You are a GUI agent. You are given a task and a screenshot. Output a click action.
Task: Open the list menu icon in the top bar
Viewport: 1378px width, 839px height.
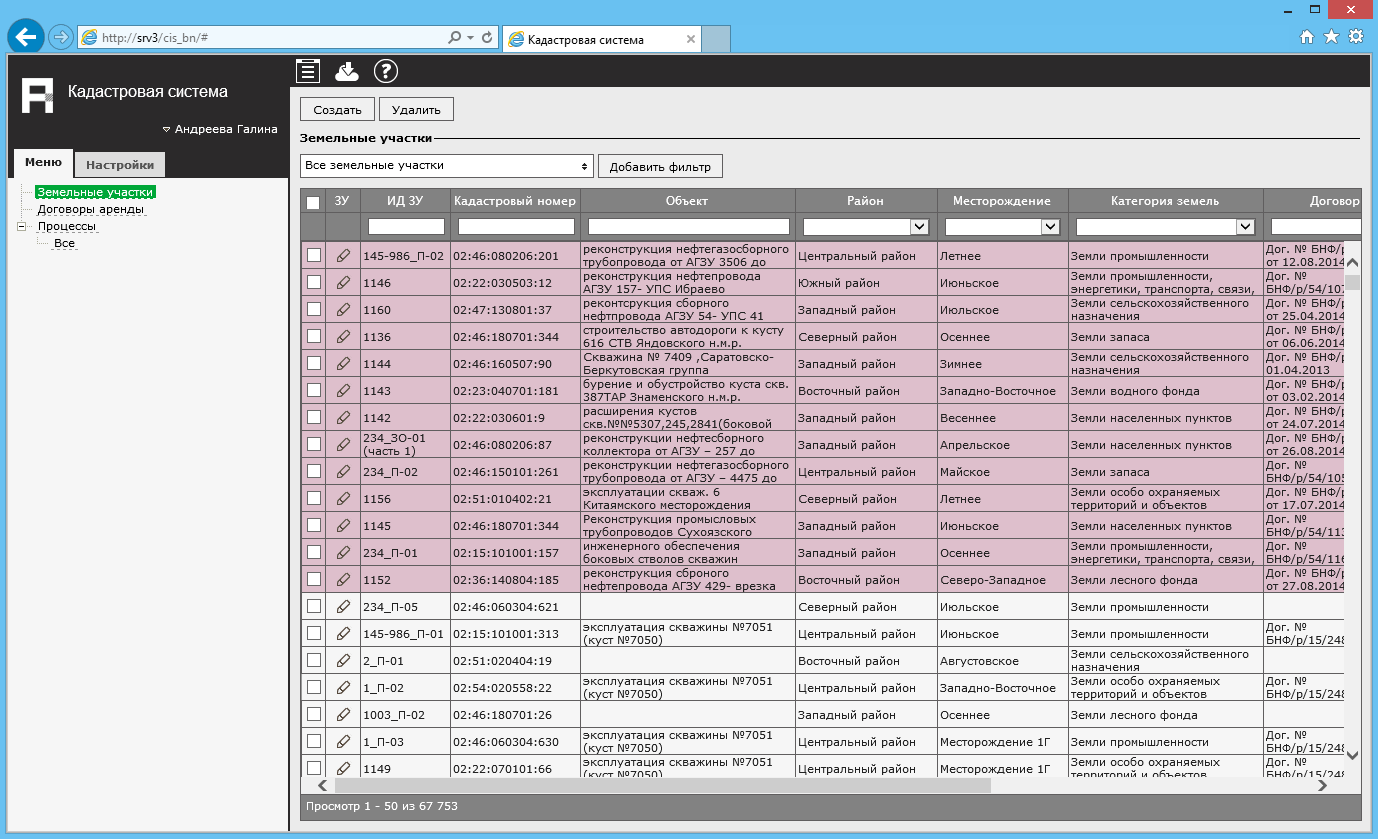tap(308, 70)
